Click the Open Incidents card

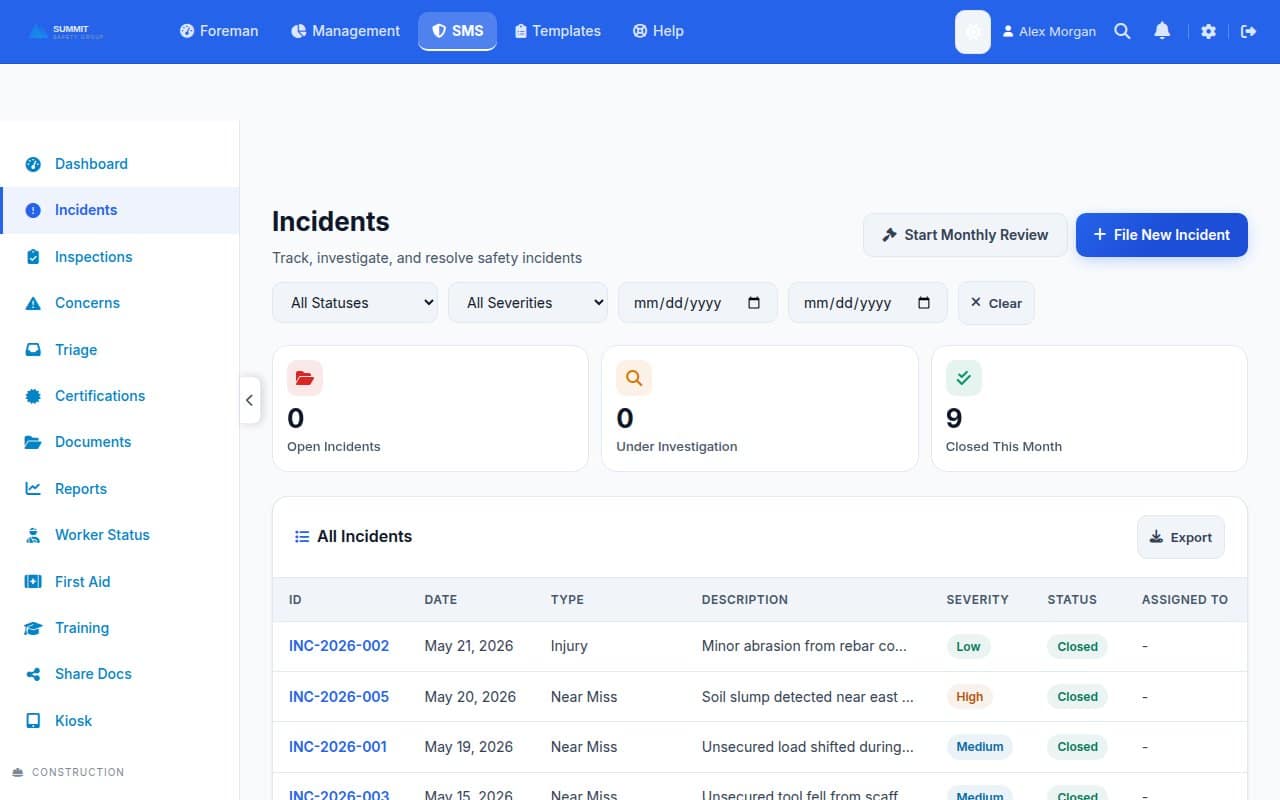430,408
